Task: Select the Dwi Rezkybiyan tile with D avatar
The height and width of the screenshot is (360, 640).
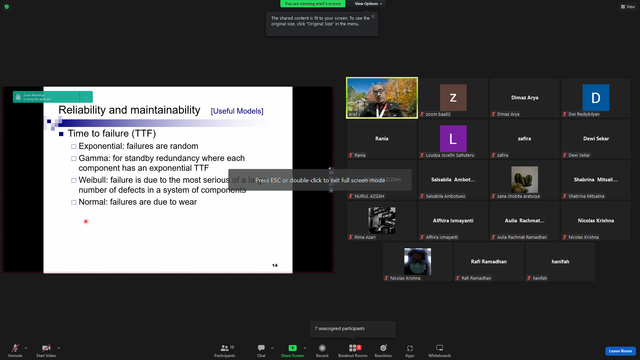Action: pyautogui.click(x=596, y=98)
